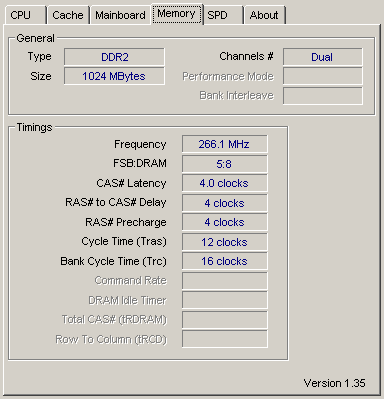Click the empty Command Rate field

tap(224, 281)
